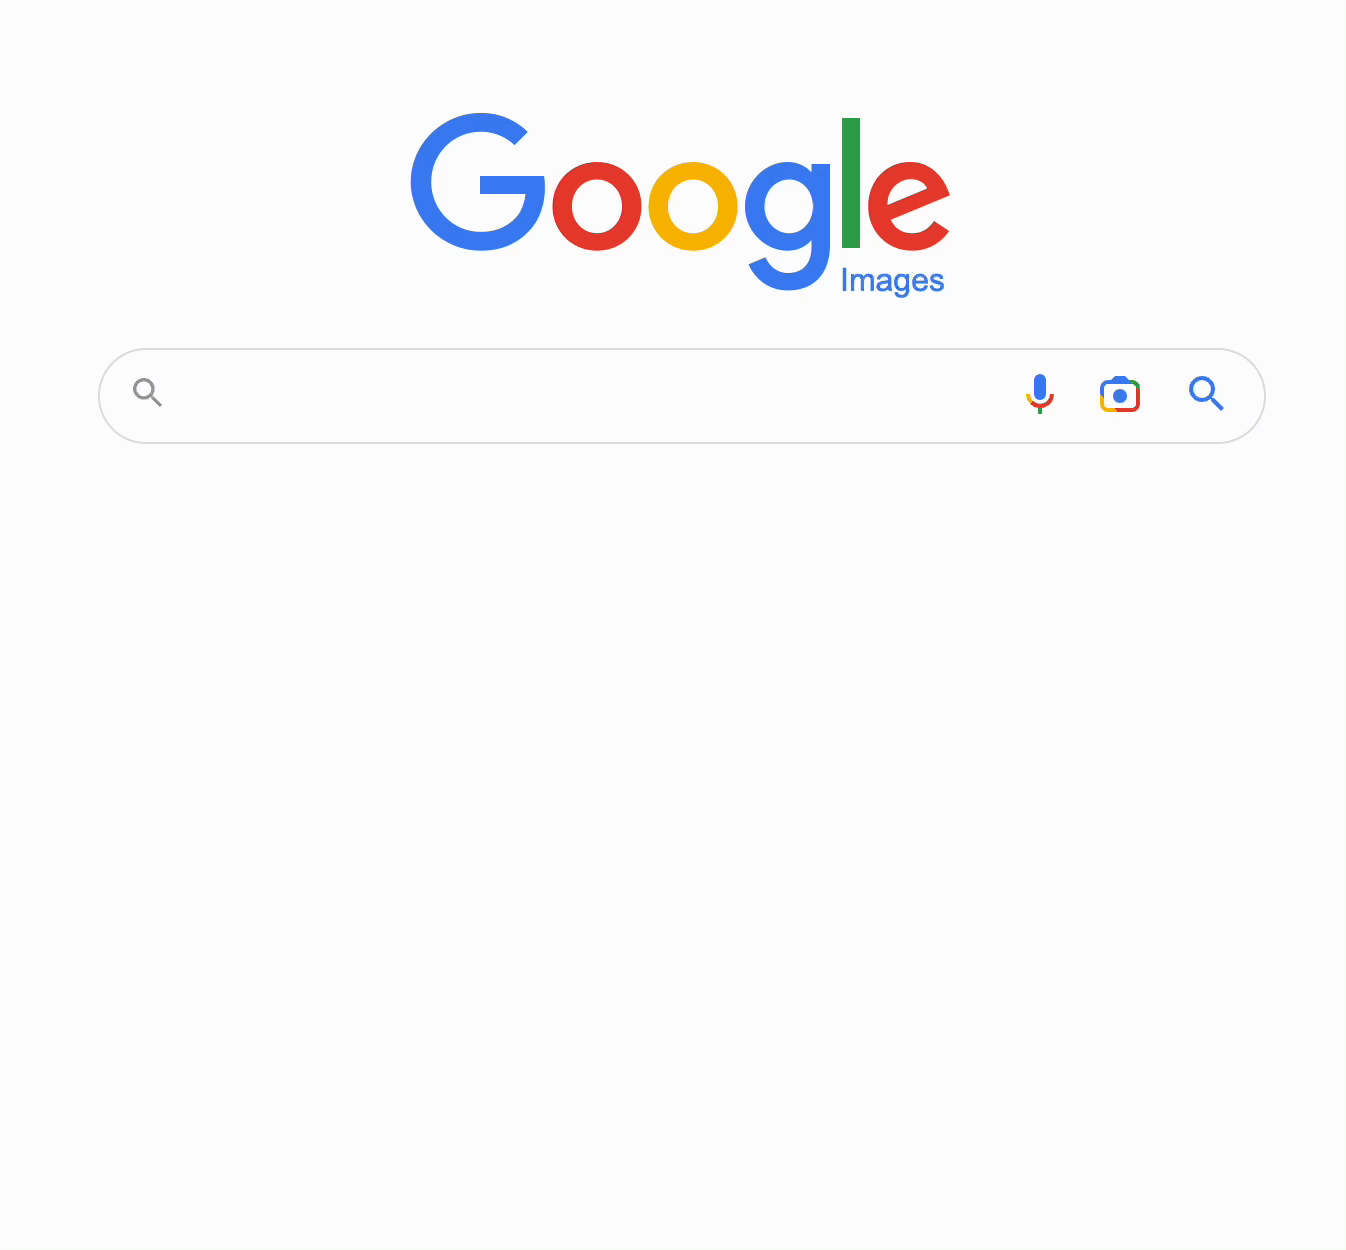
Task: Click the gray magnifier inside search box
Action: (148, 392)
